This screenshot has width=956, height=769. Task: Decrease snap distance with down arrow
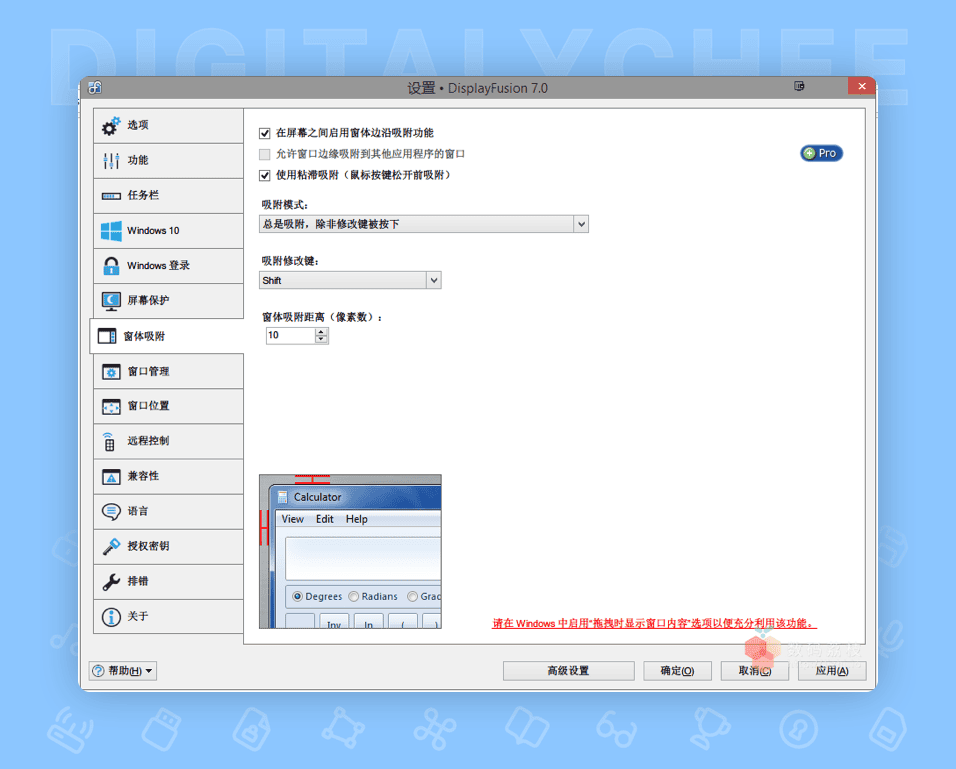[321, 339]
